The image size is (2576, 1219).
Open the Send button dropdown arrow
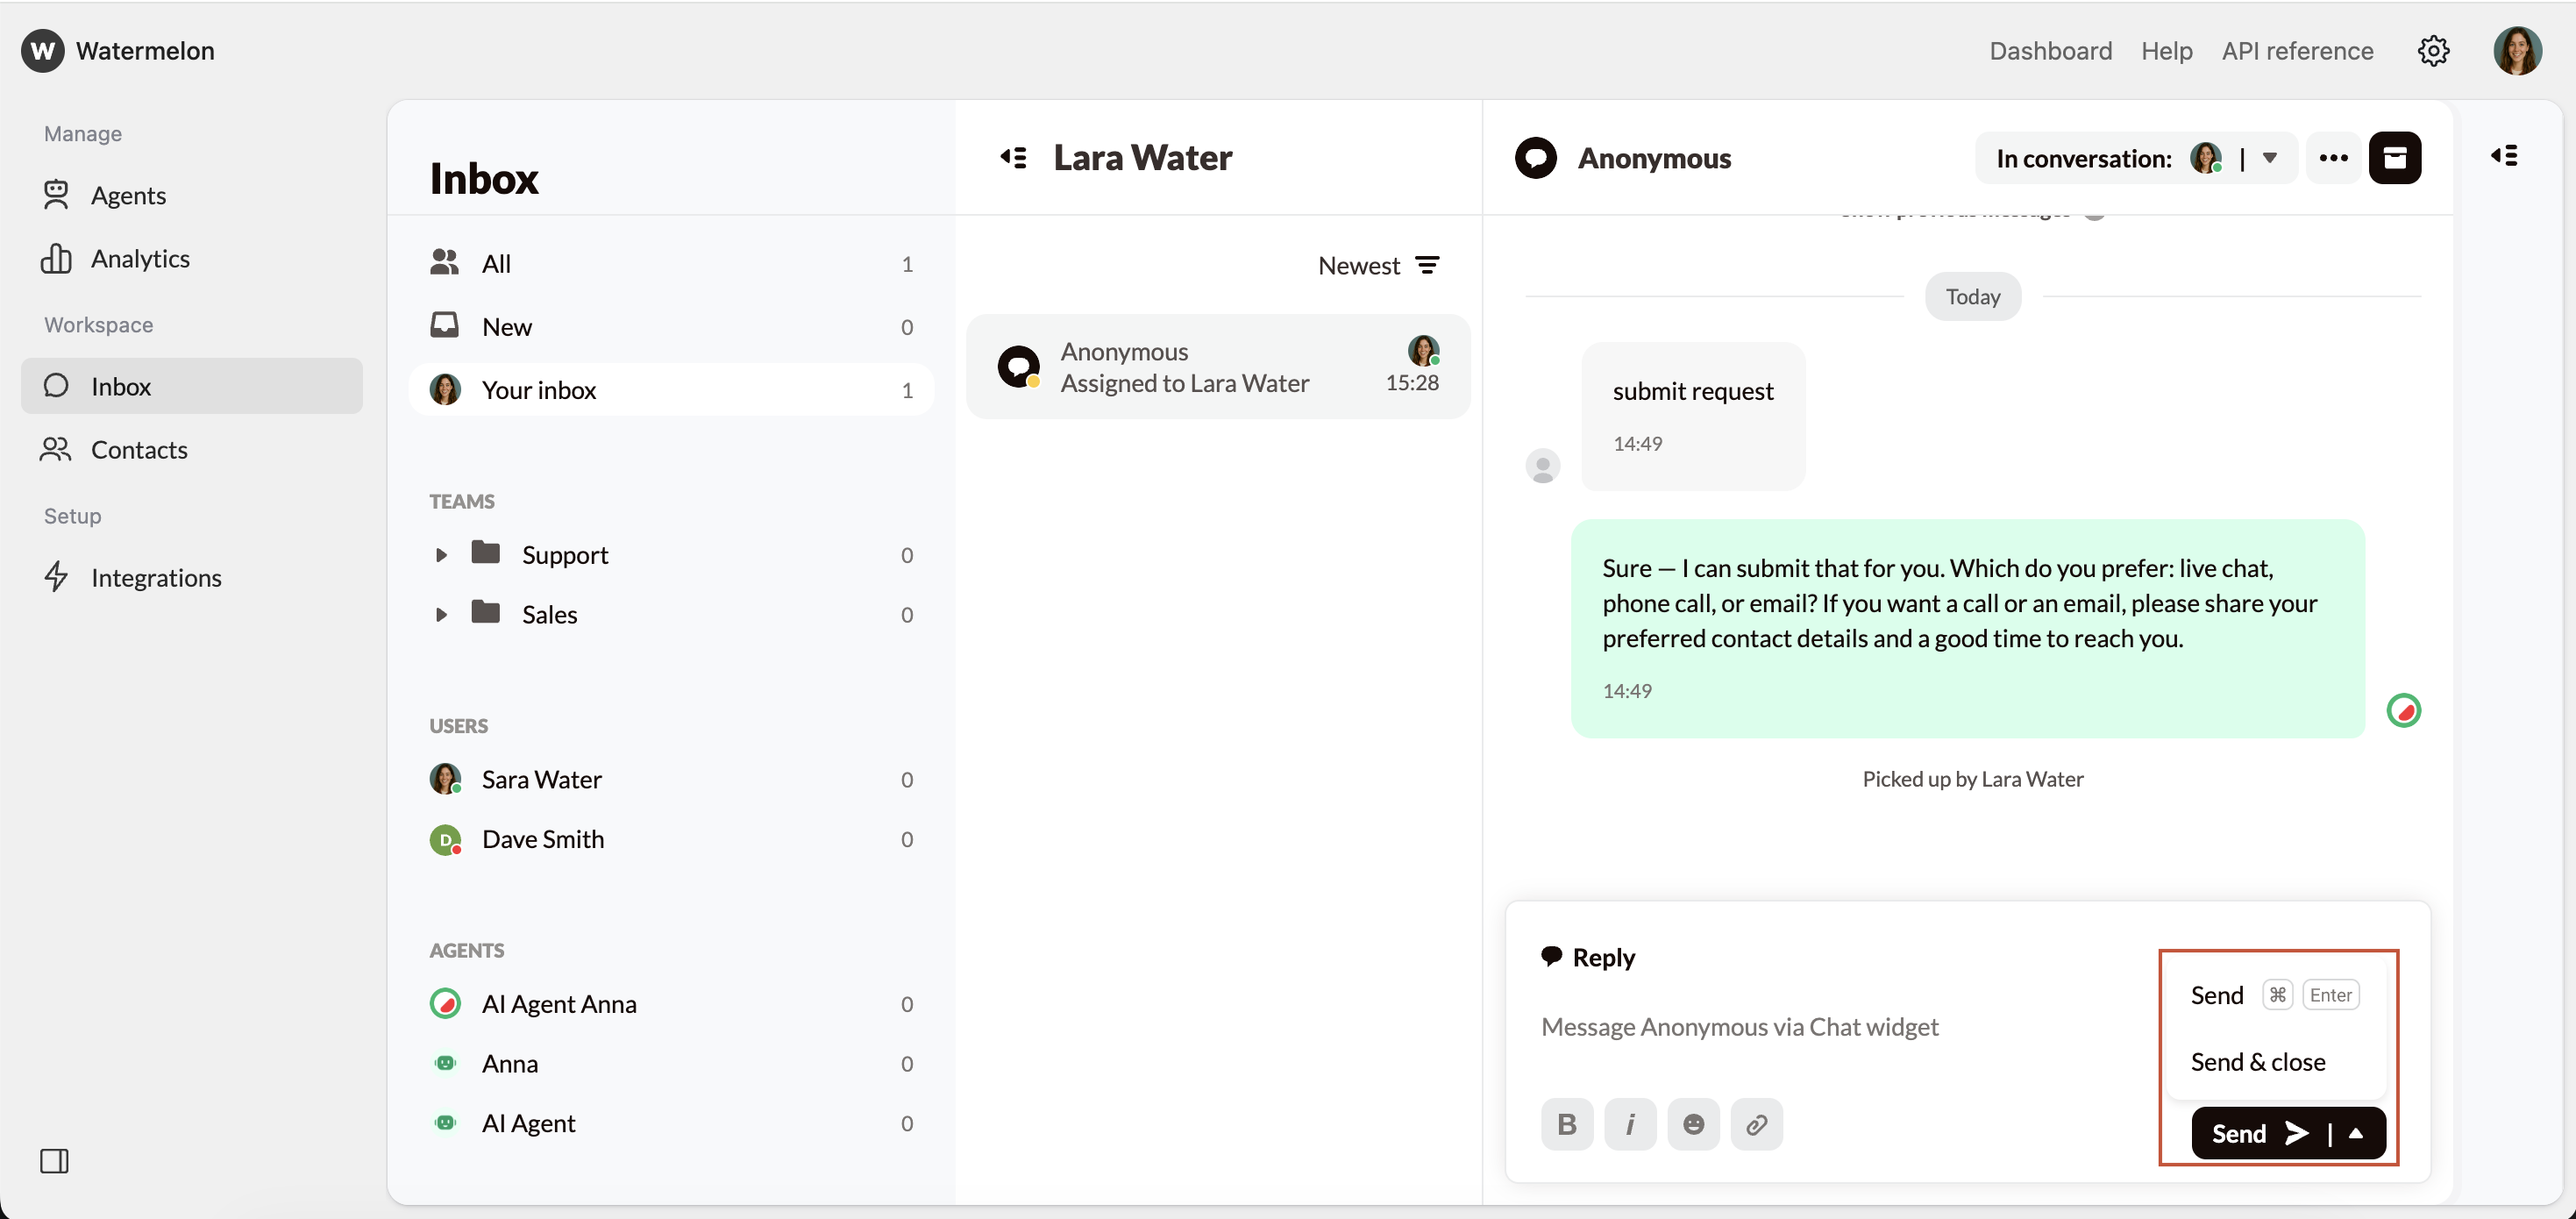coord(2357,1133)
